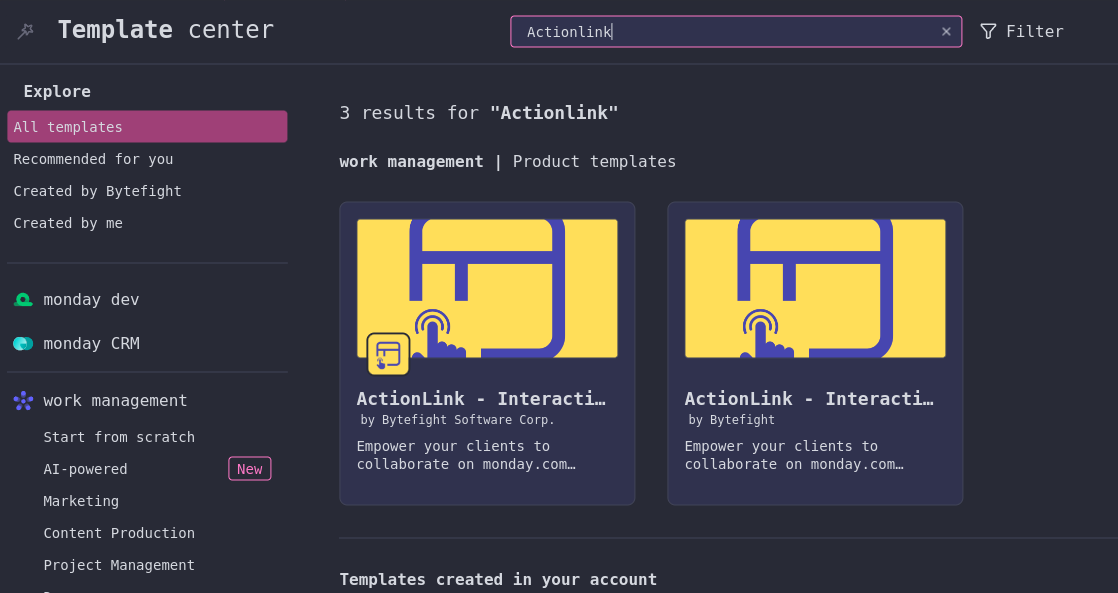Click the Template center title
Screen dimensions: 1118x593
[166, 30]
